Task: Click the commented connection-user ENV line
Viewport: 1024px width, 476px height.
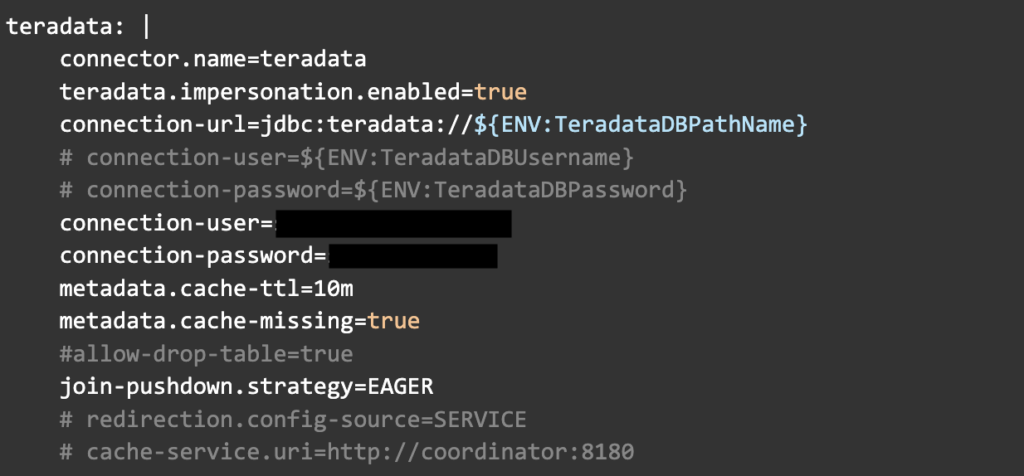Action: tap(346, 158)
